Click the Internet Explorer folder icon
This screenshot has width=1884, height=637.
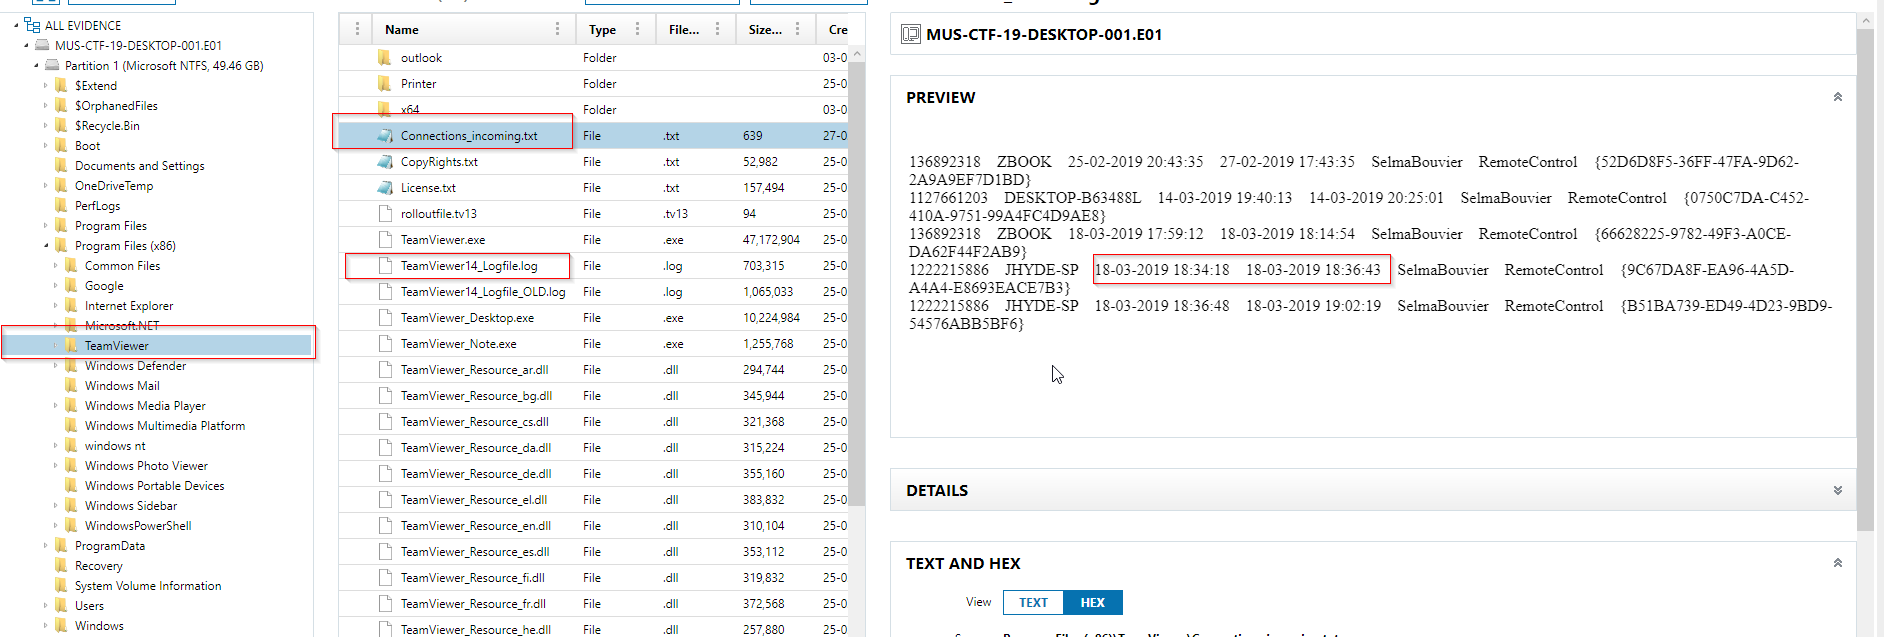coord(72,305)
